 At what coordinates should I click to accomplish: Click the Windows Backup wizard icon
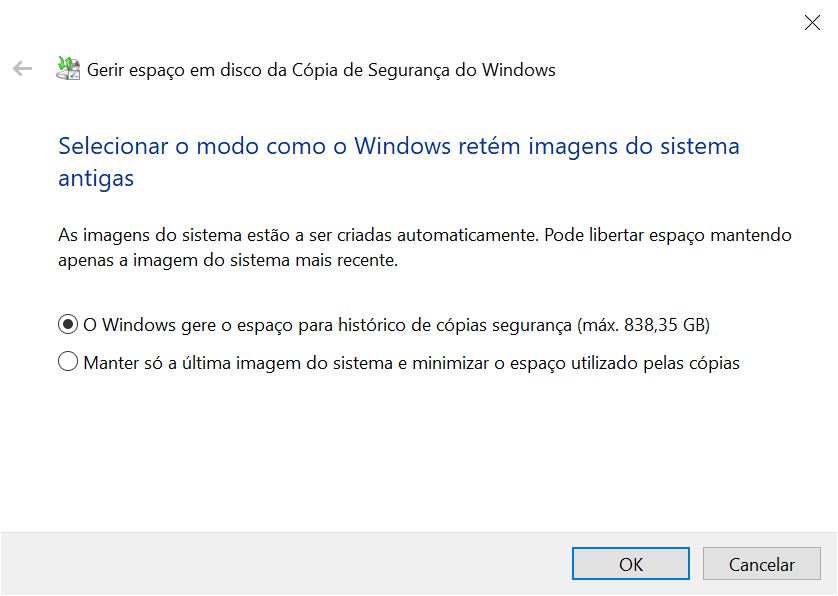[x=68, y=69]
